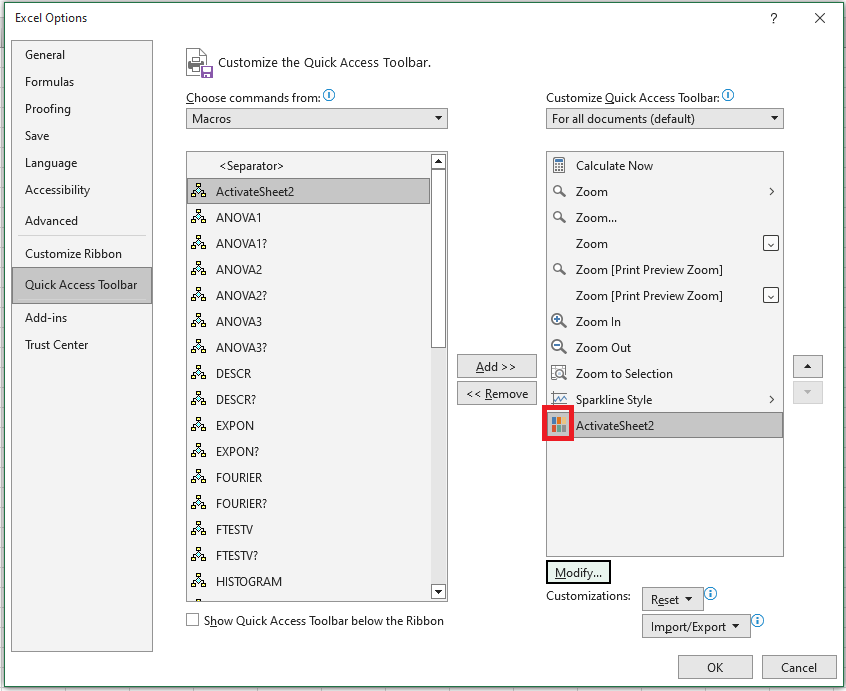Open the Choose commands from Macros dropdown
Screen dimensions: 846x691
[x=317, y=119]
